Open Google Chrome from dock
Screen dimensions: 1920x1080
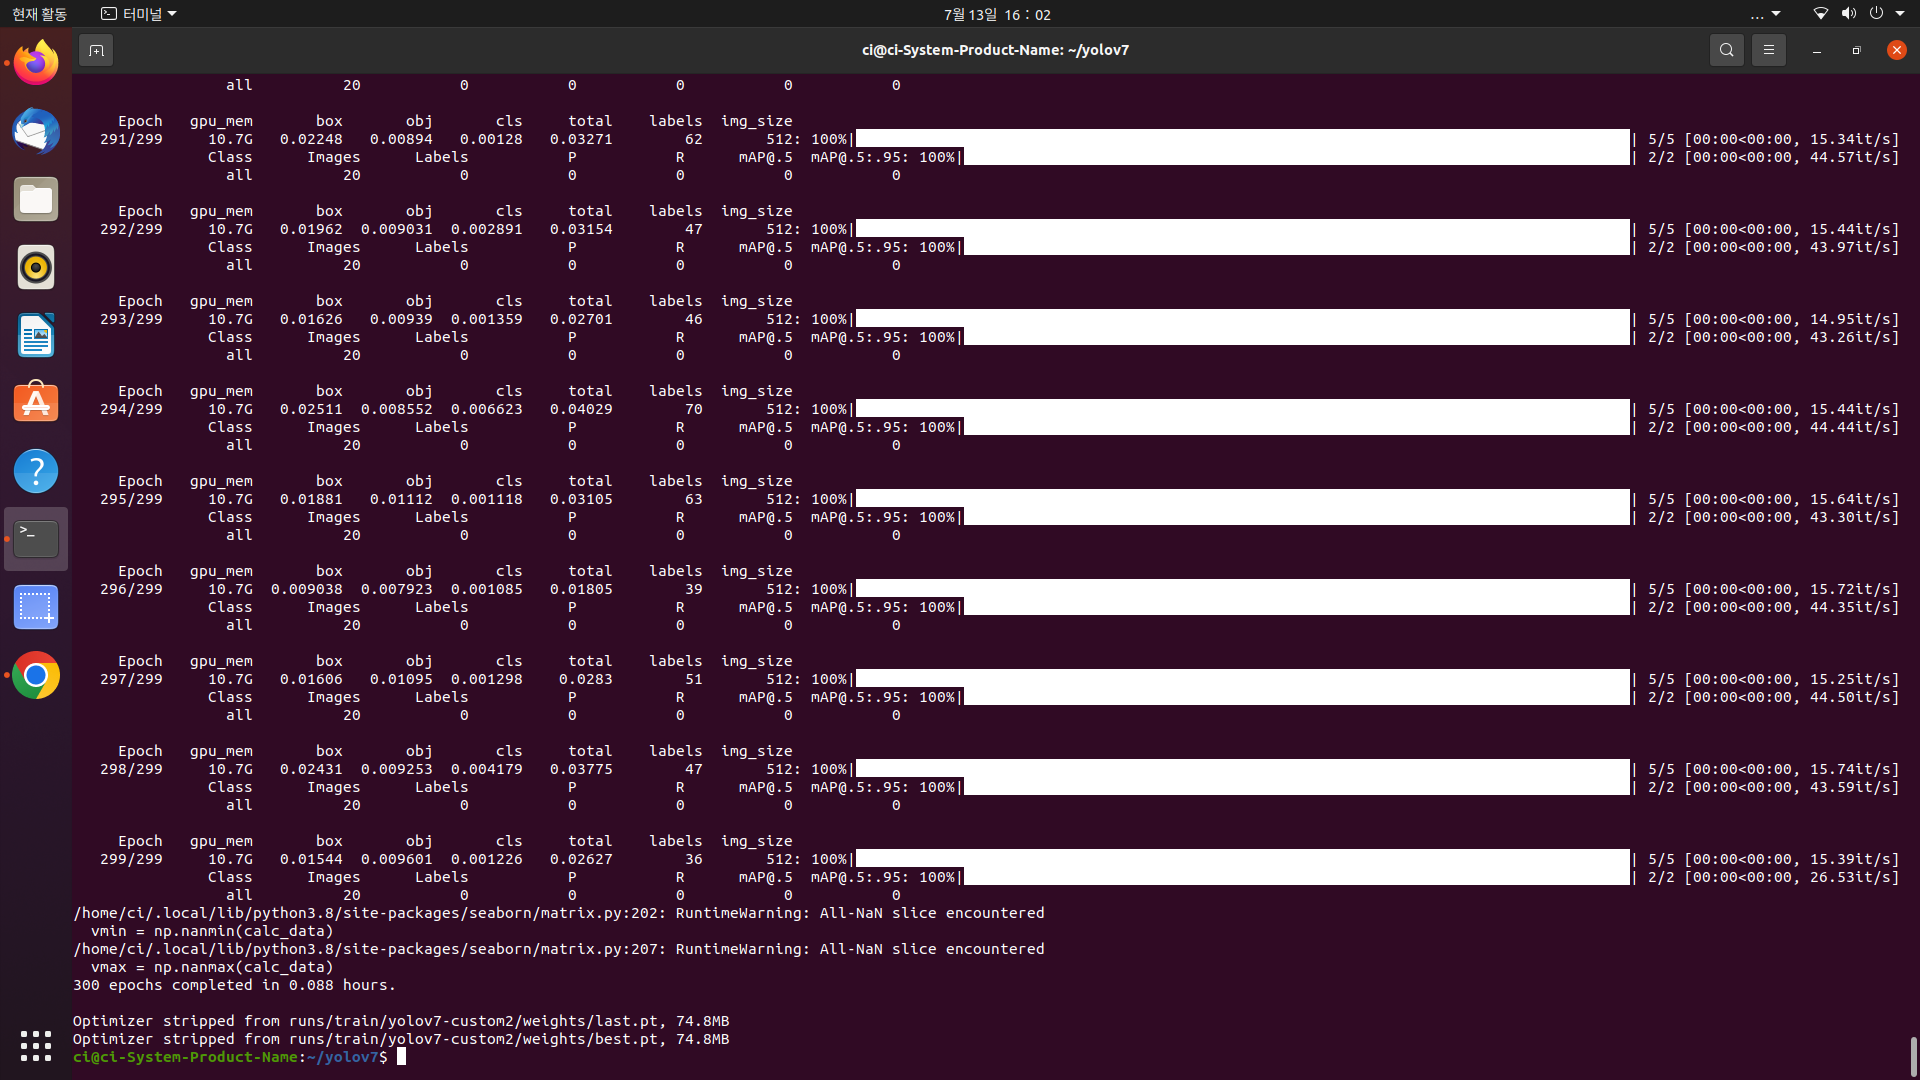click(x=36, y=676)
